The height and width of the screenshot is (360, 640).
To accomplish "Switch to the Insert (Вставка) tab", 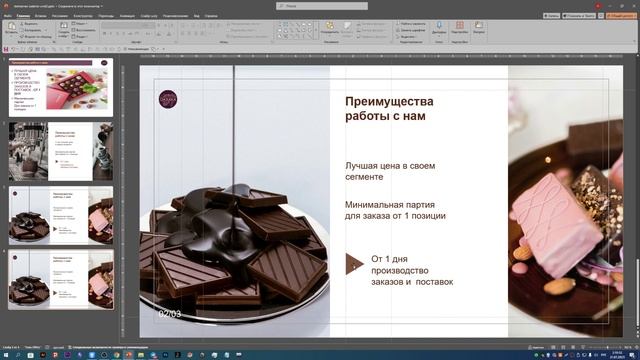I will 40,16.
